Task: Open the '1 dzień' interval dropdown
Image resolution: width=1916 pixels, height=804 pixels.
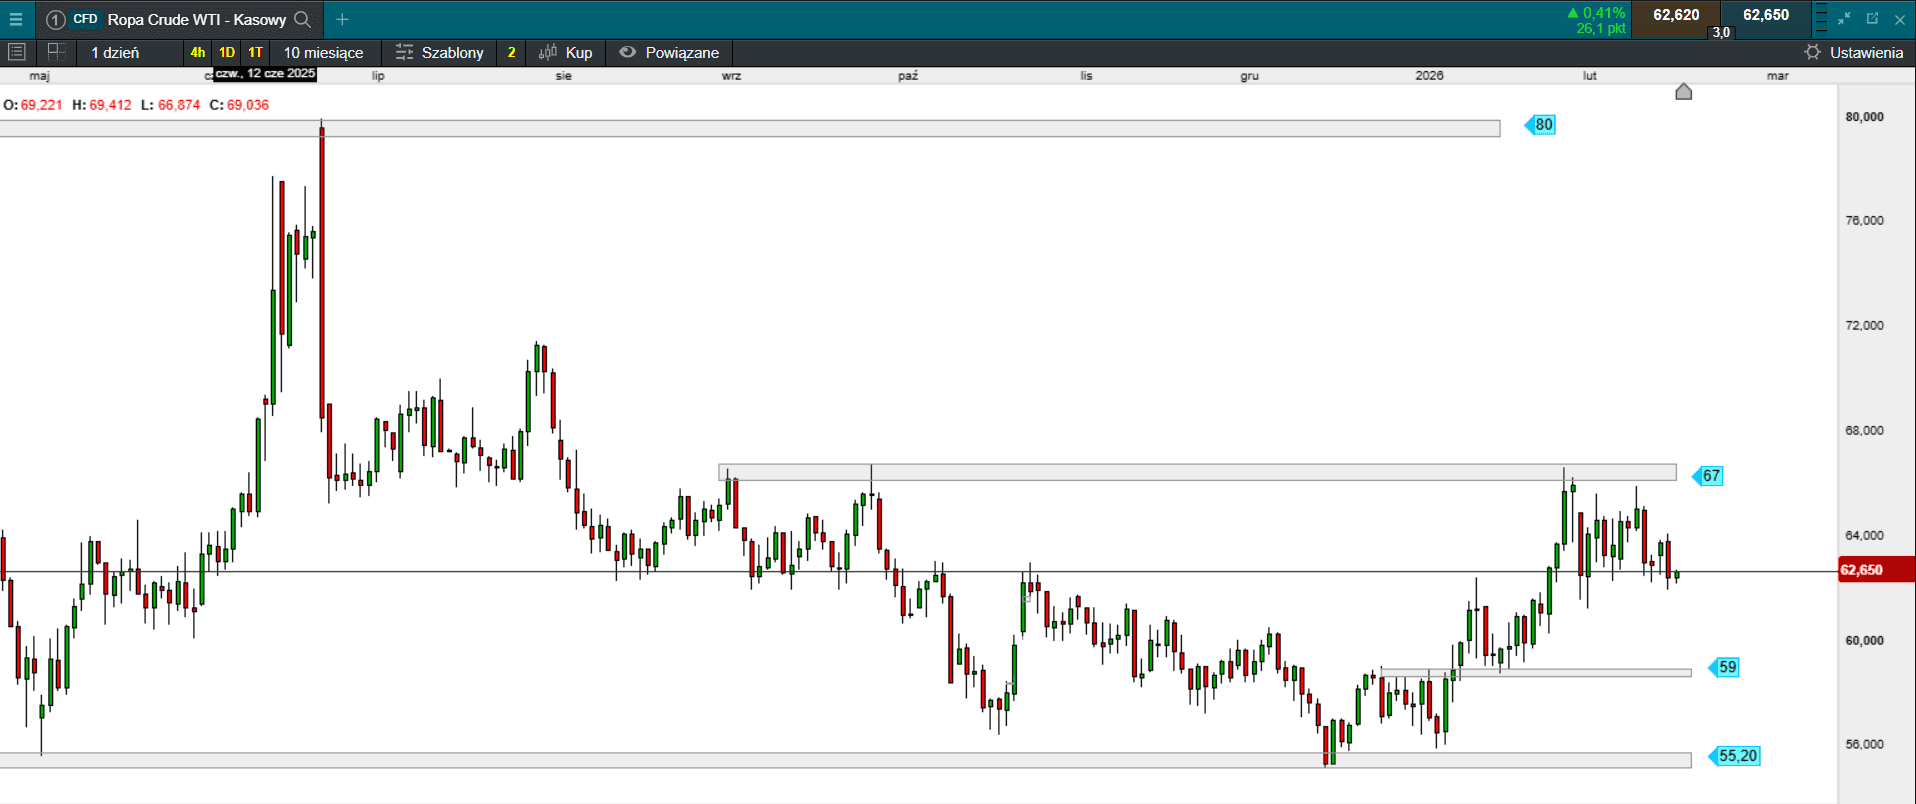Action: (x=116, y=53)
